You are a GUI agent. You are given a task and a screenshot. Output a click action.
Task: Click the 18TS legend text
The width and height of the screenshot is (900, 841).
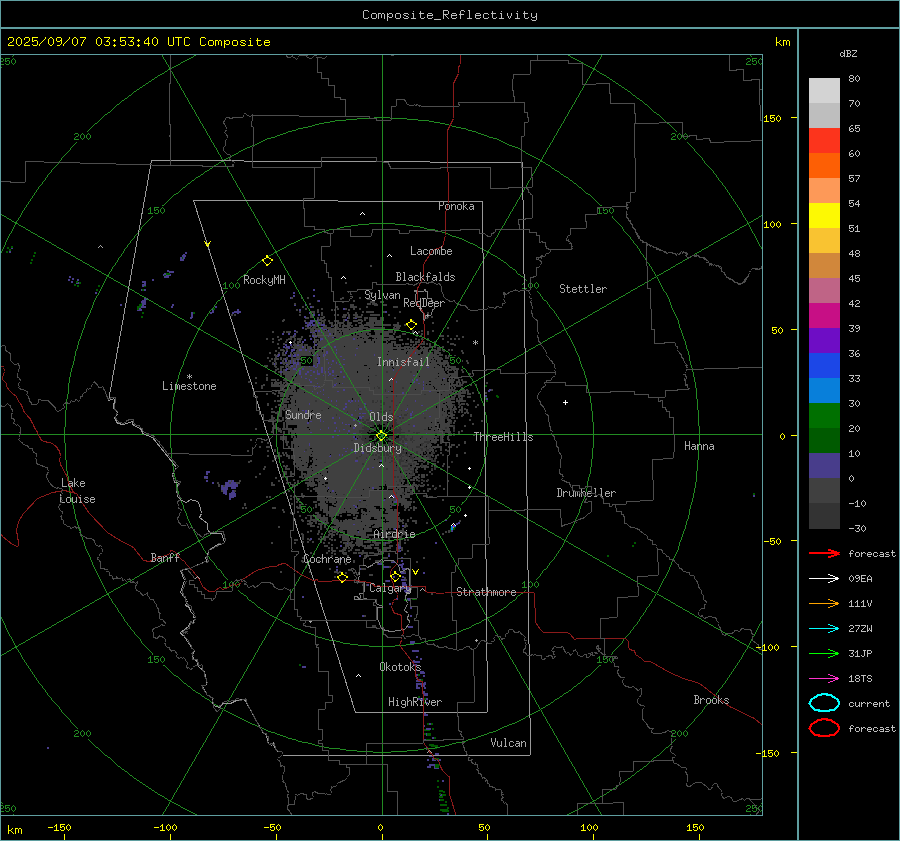(x=860, y=679)
